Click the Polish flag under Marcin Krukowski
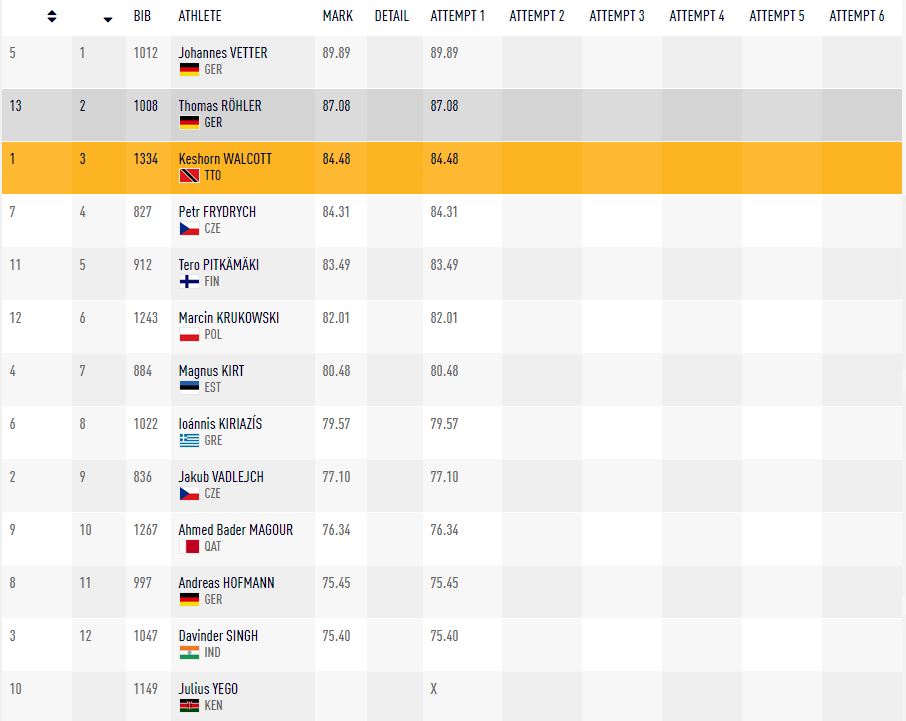This screenshot has height=721, width=906. click(189, 335)
